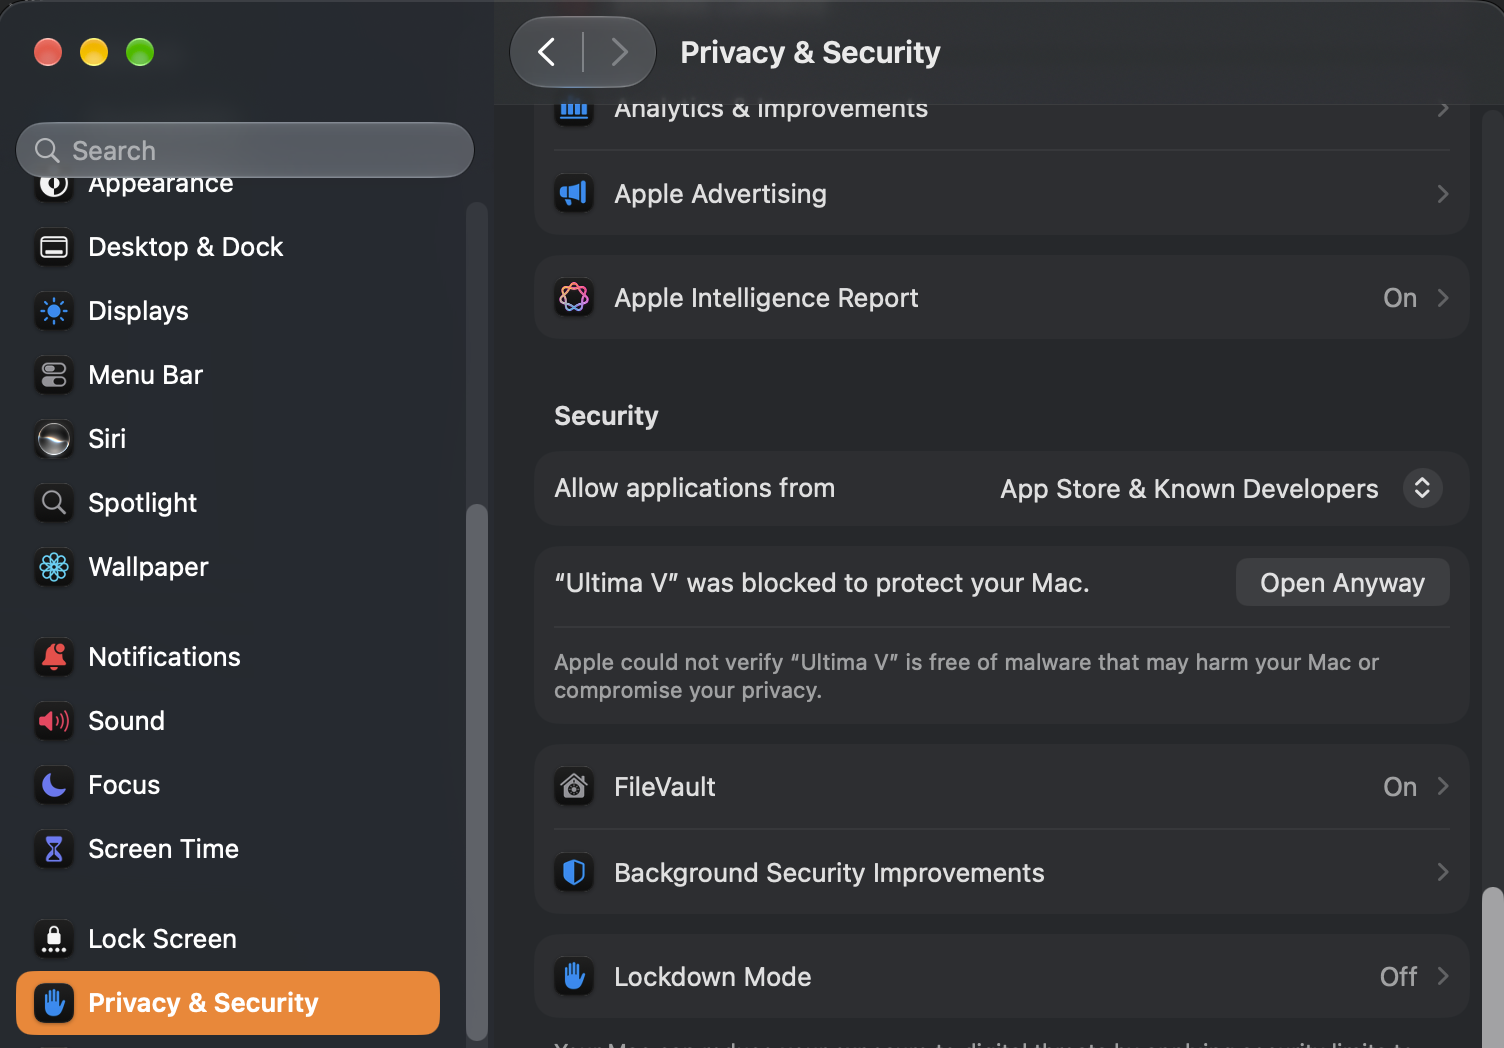1504x1048 pixels.
Task: Click the Lock Screen padlock icon
Action: (54, 939)
